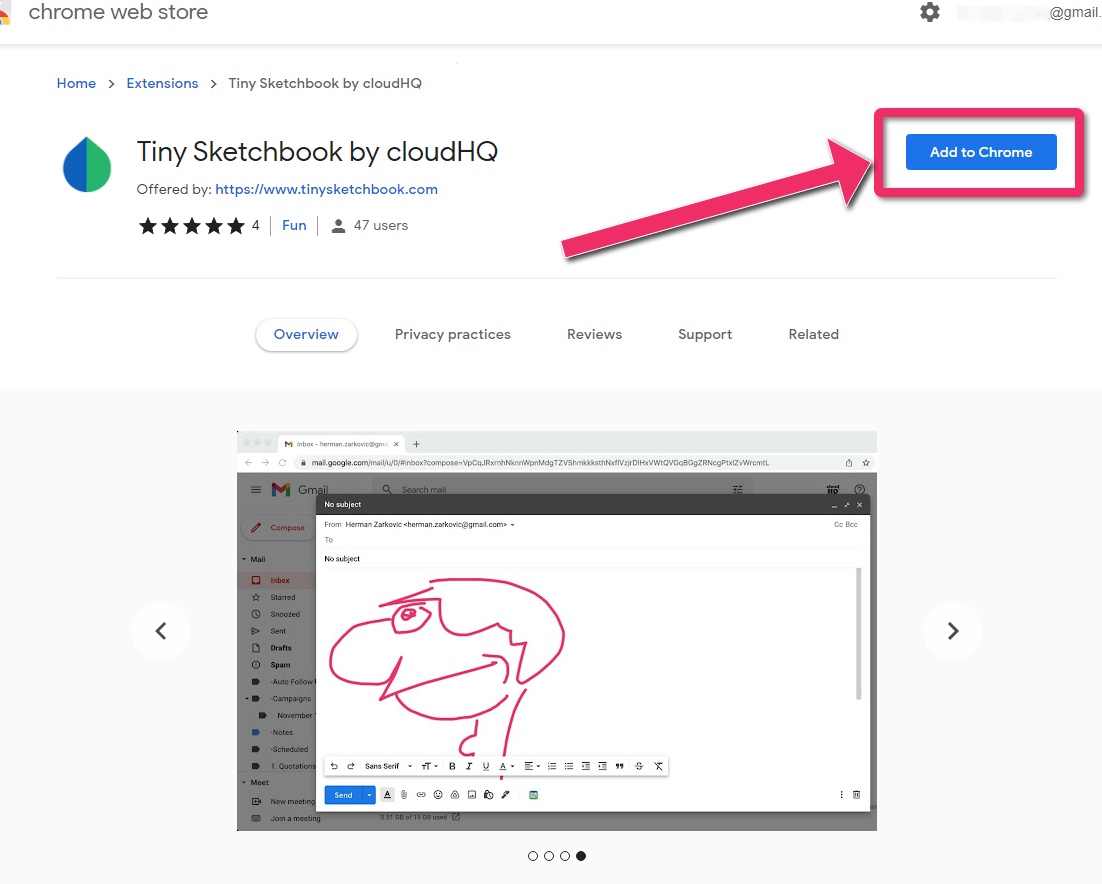The width and height of the screenshot is (1102, 884).
Task: Switch to the Overview tab
Action: (x=306, y=334)
